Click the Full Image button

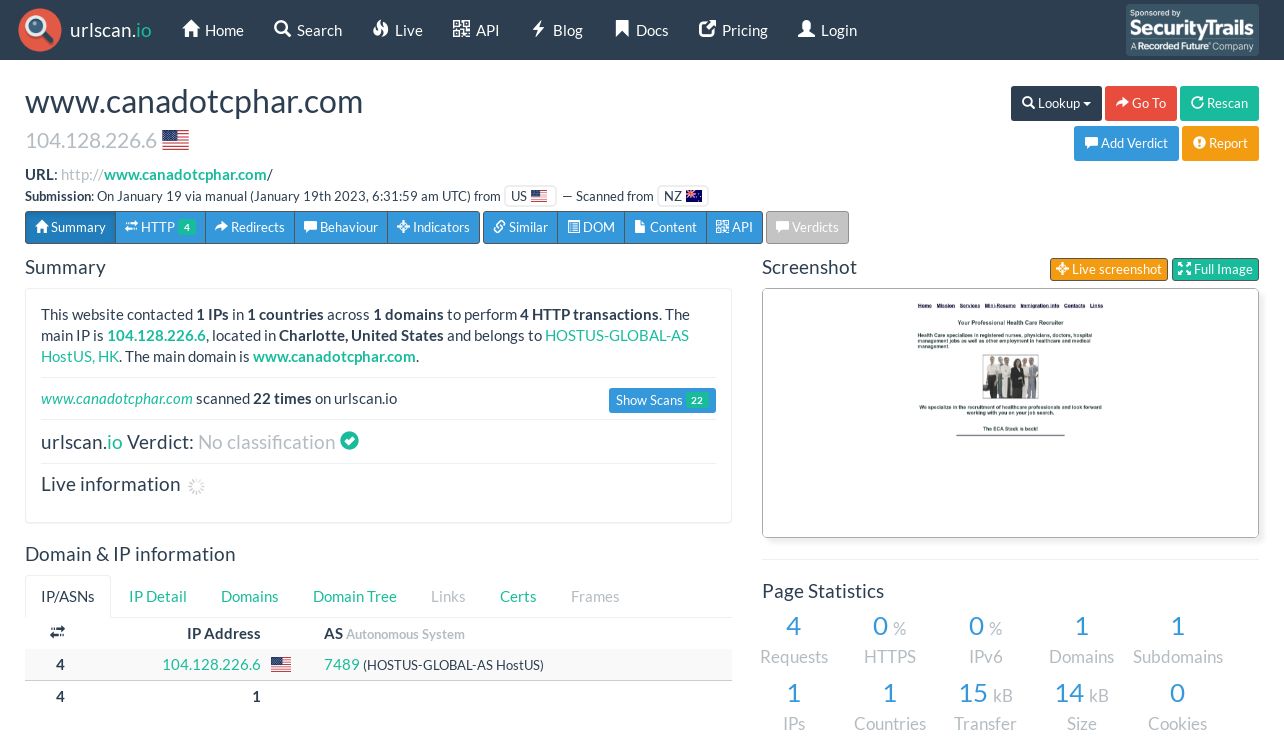(1215, 269)
